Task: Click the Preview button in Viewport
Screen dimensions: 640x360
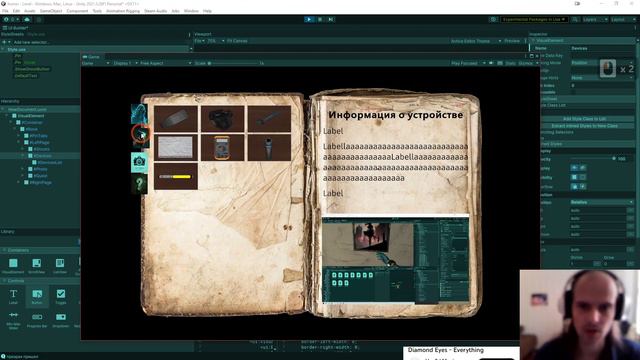Action: point(512,41)
